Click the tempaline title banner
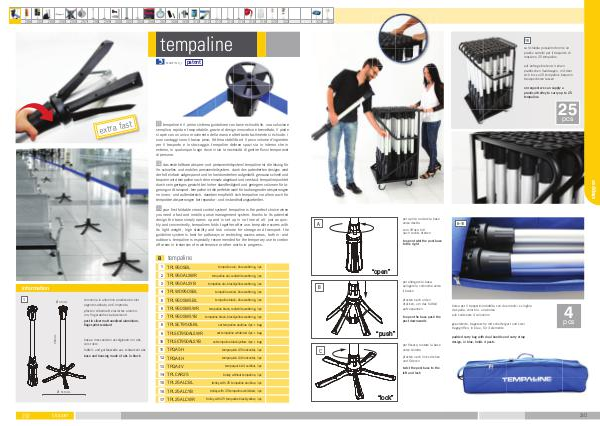The width and height of the screenshot is (600, 426). 224,44
